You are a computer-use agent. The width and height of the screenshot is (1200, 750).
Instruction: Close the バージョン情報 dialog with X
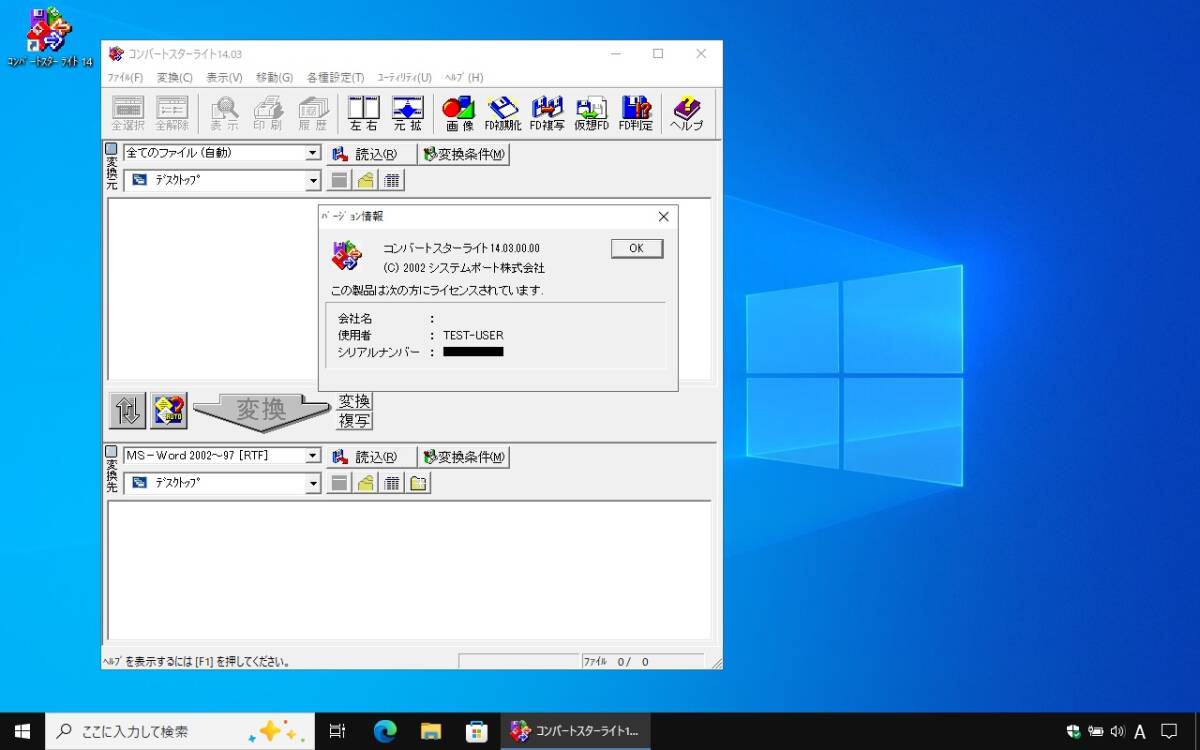point(663,216)
